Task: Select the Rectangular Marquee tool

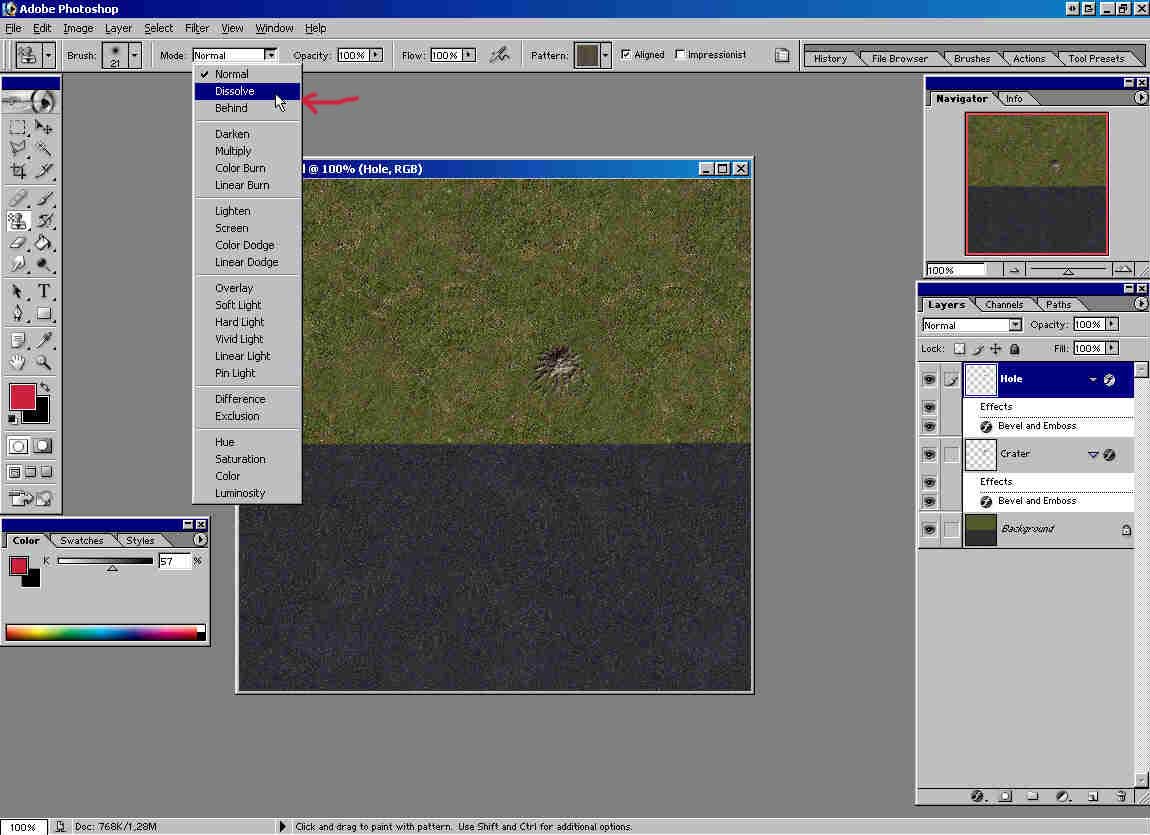Action: tap(18, 127)
